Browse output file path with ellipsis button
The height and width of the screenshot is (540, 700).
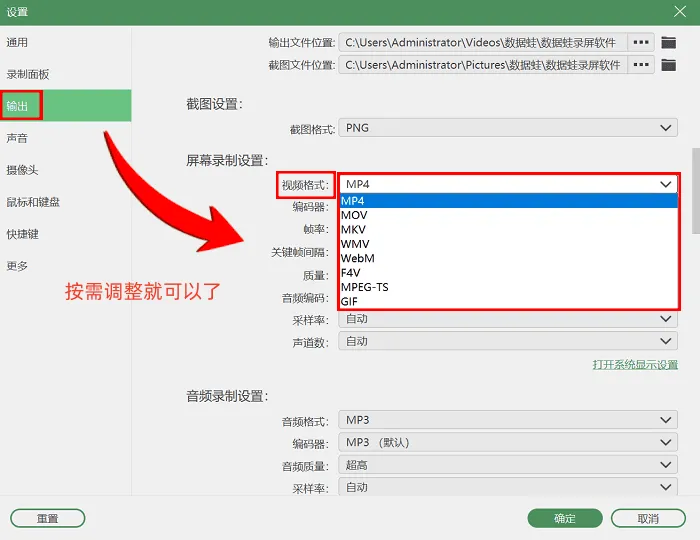(x=641, y=42)
